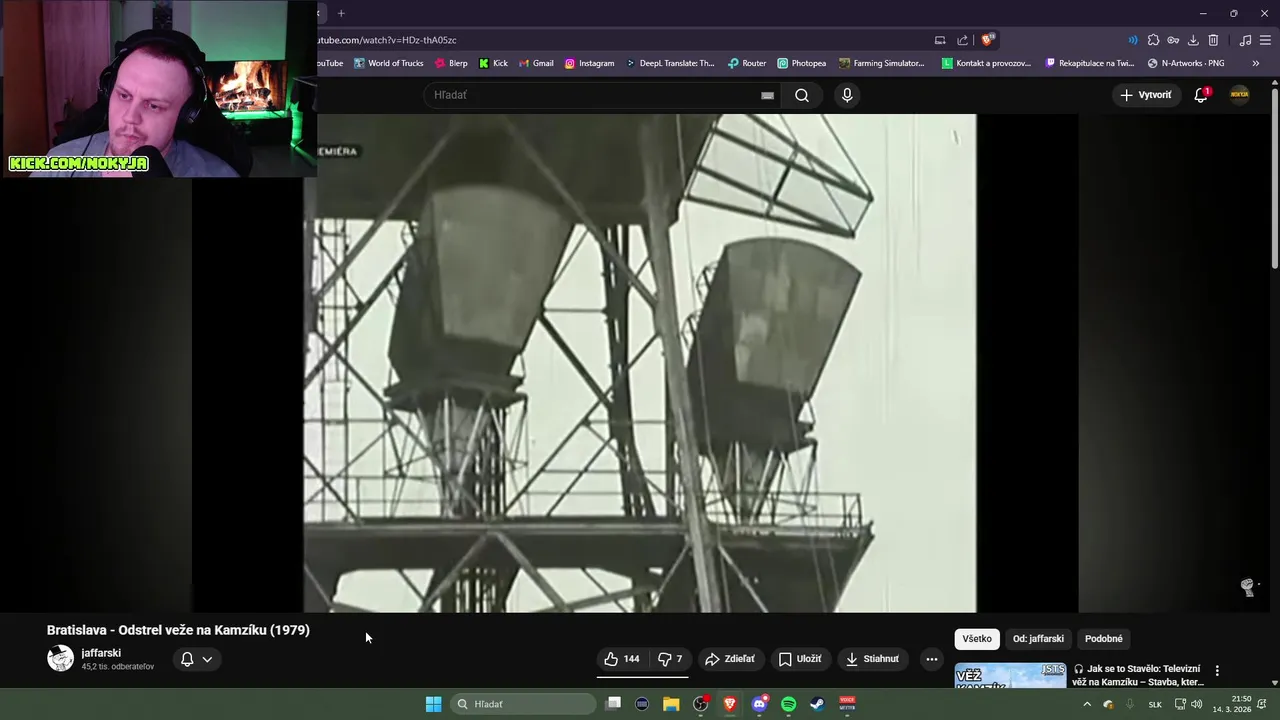The image size is (1280, 720).
Task: Open the browser extensions puzzle icon
Action: pyautogui.click(x=1153, y=40)
